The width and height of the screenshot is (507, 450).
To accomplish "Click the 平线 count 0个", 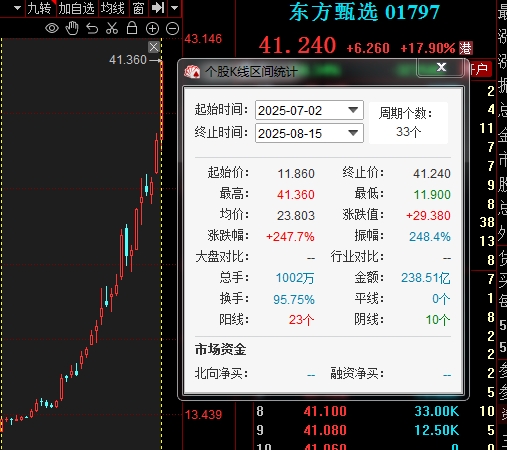I will [x=441, y=299].
